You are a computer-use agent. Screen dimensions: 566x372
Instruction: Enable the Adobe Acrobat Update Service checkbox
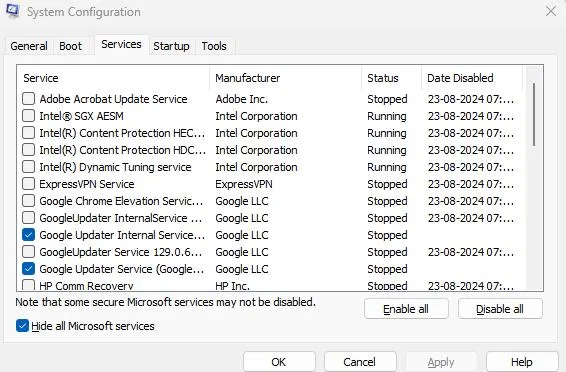[29, 99]
